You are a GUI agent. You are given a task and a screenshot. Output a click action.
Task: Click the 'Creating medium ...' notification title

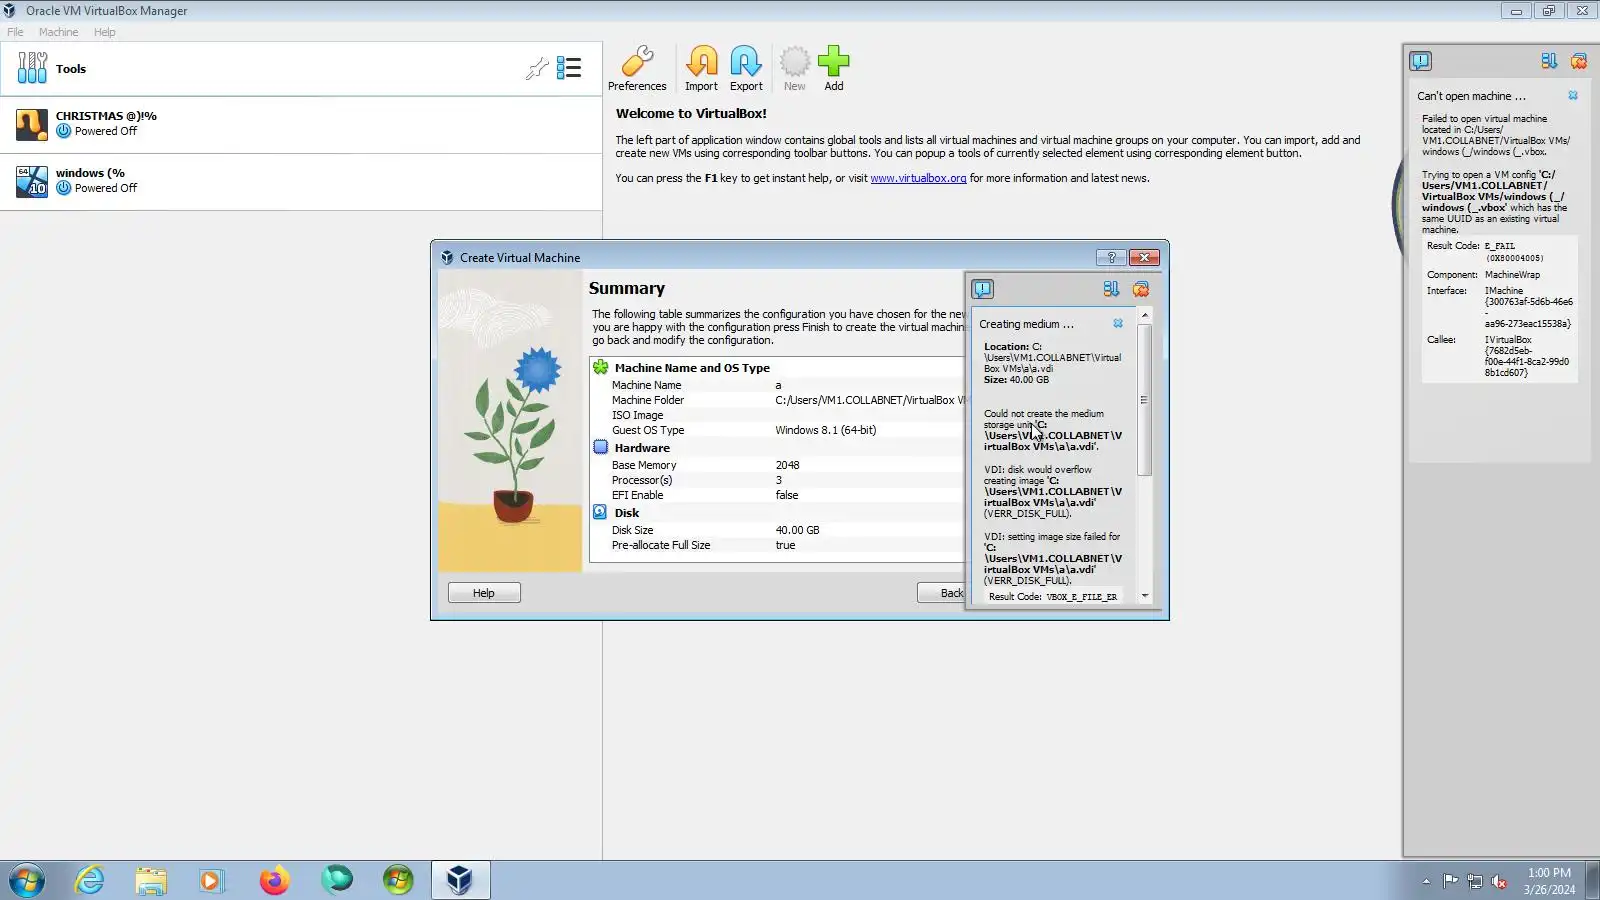(1027, 324)
